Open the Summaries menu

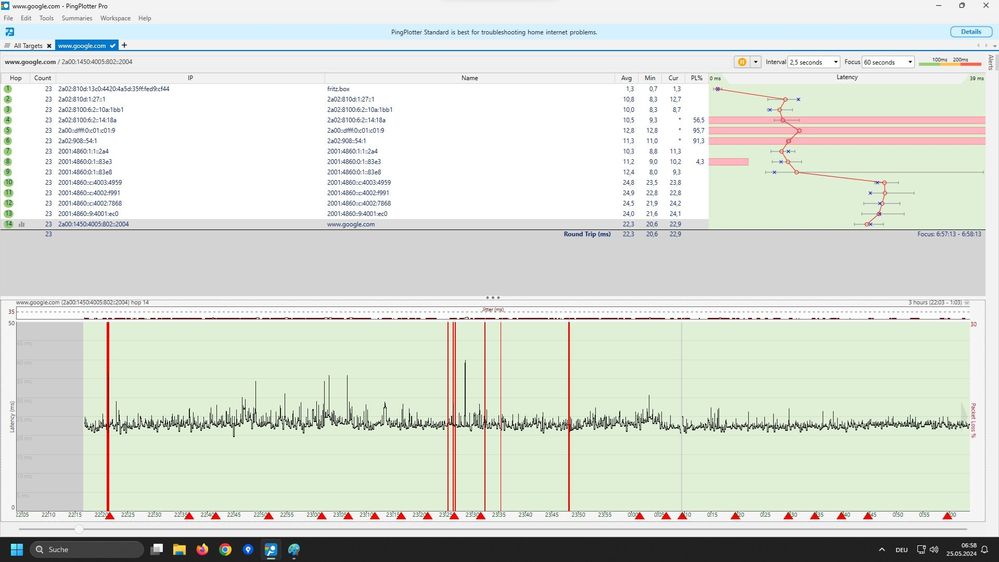click(x=77, y=18)
